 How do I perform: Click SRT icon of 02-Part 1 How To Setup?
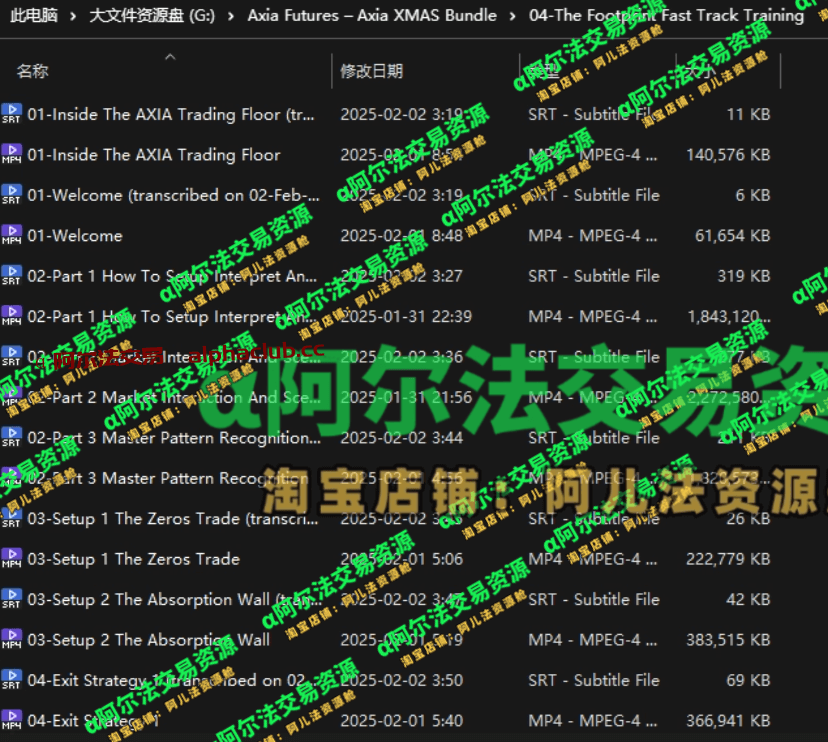pos(11,276)
